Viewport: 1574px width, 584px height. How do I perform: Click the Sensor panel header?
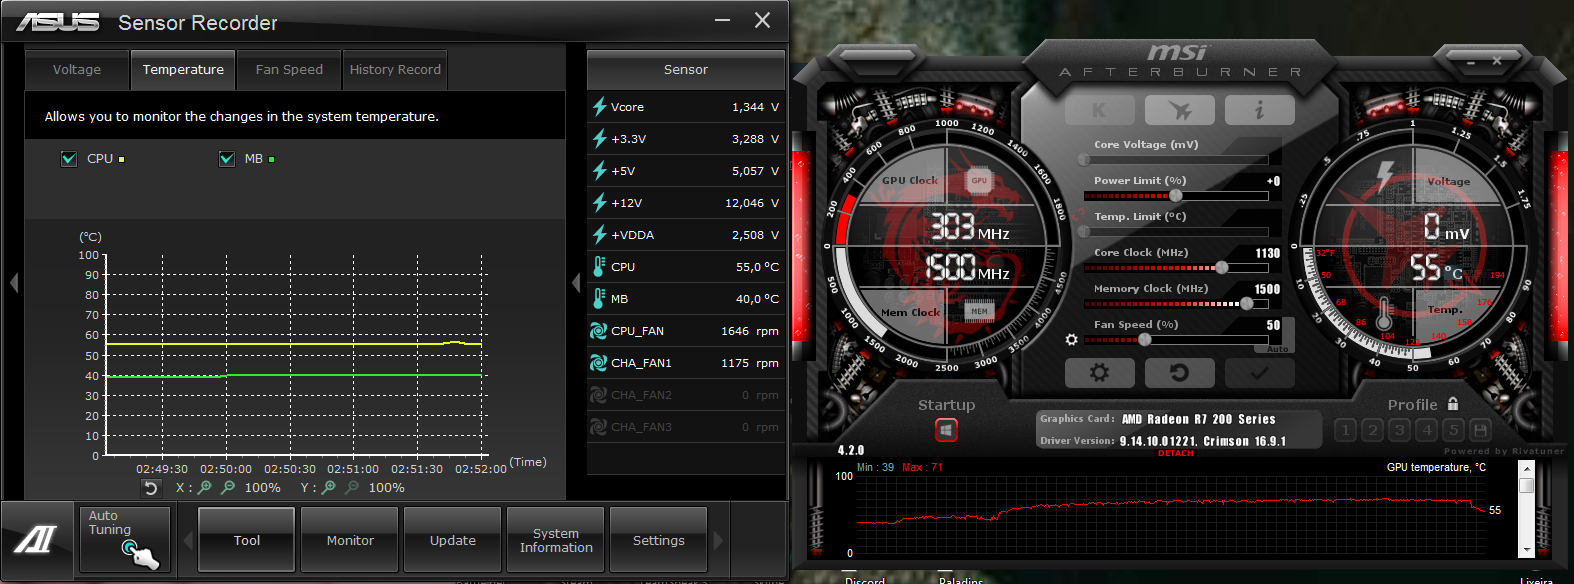click(686, 70)
